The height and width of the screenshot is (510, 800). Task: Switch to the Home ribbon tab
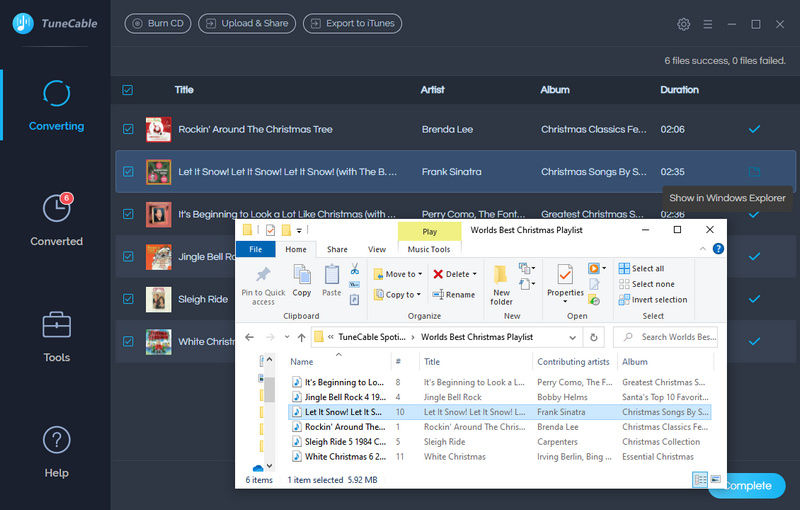296,249
